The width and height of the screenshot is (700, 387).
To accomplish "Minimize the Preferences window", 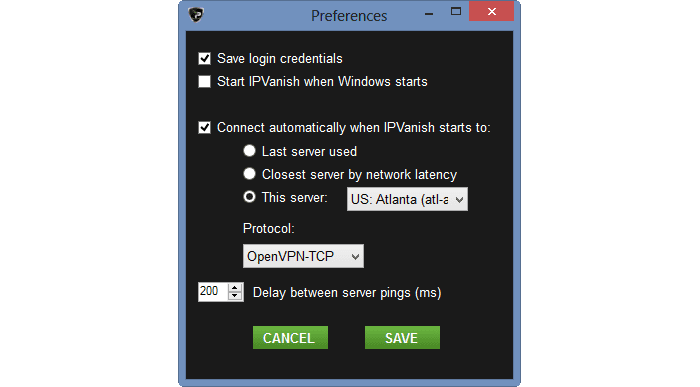I will (429, 13).
